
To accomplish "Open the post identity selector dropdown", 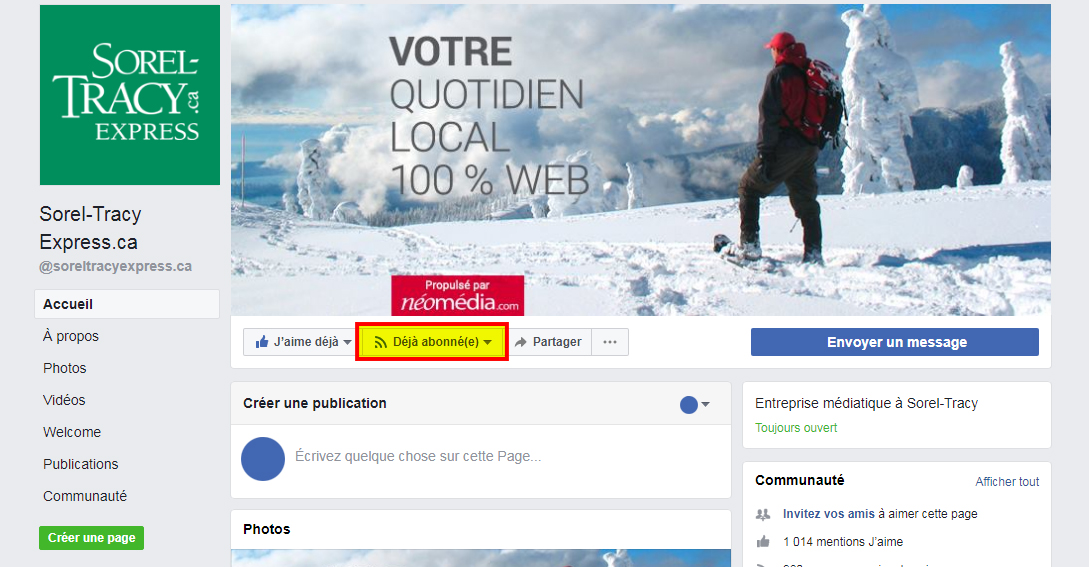I will [695, 404].
